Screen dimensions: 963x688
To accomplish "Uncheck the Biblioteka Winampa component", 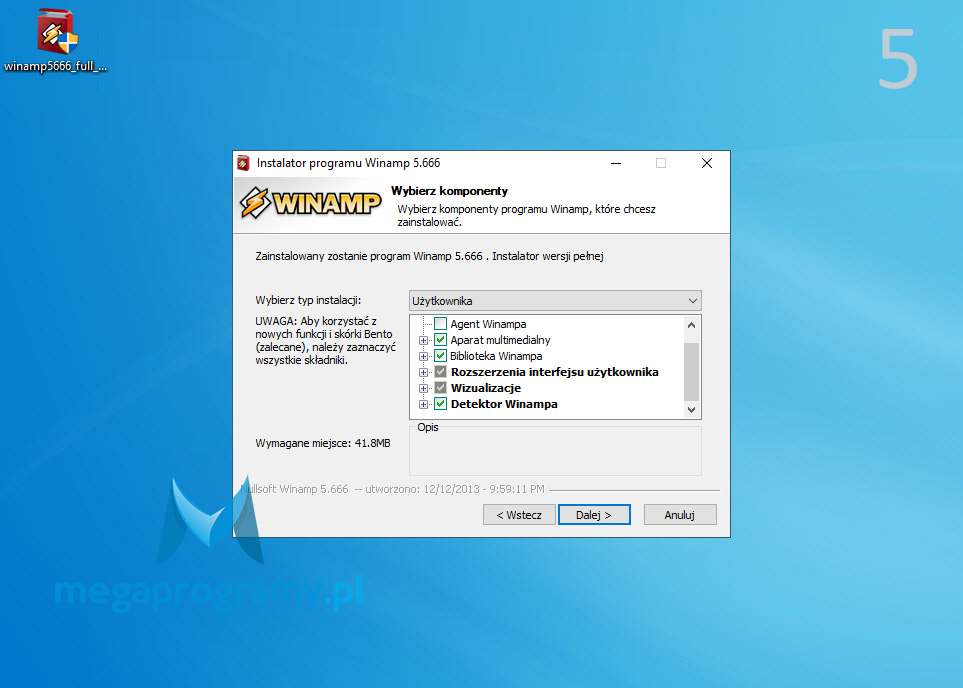I will click(440, 356).
